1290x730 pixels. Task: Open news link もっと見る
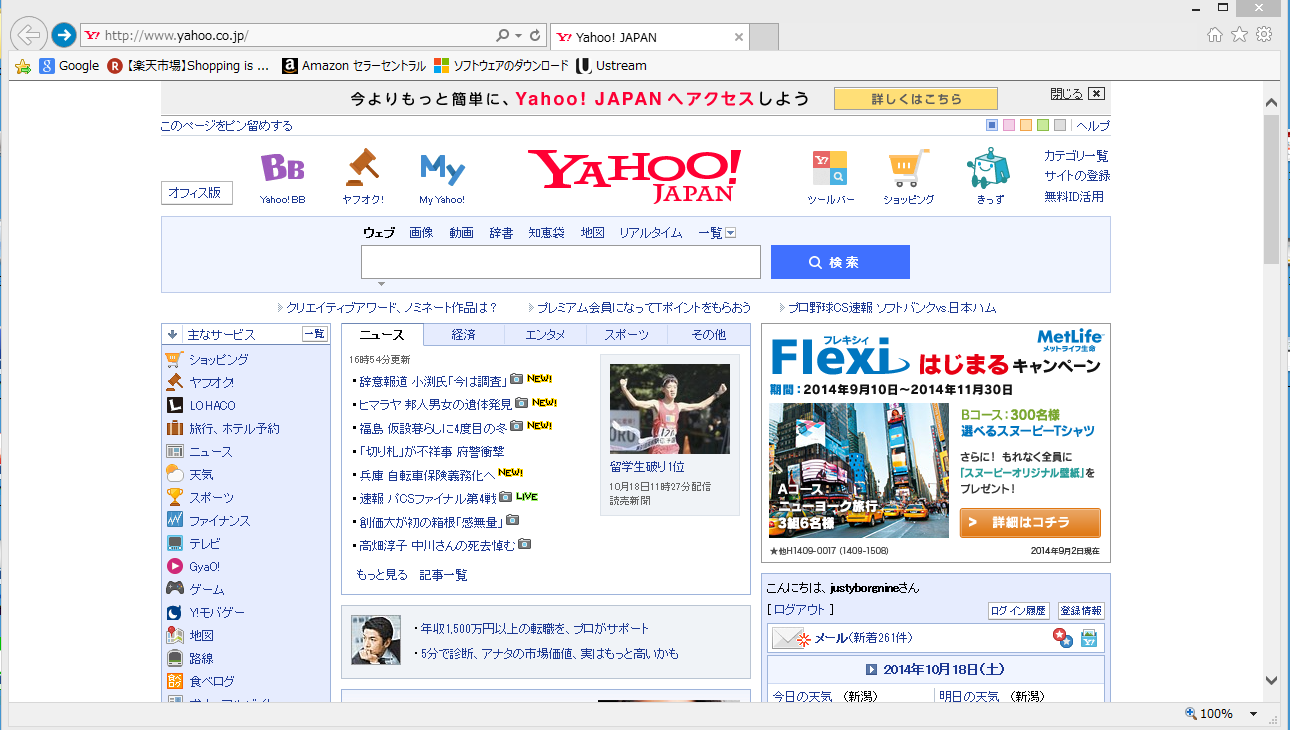[382, 575]
